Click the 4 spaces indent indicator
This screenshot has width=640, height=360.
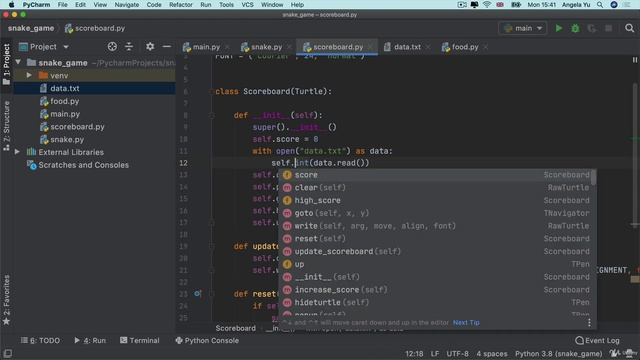[x=492, y=354]
